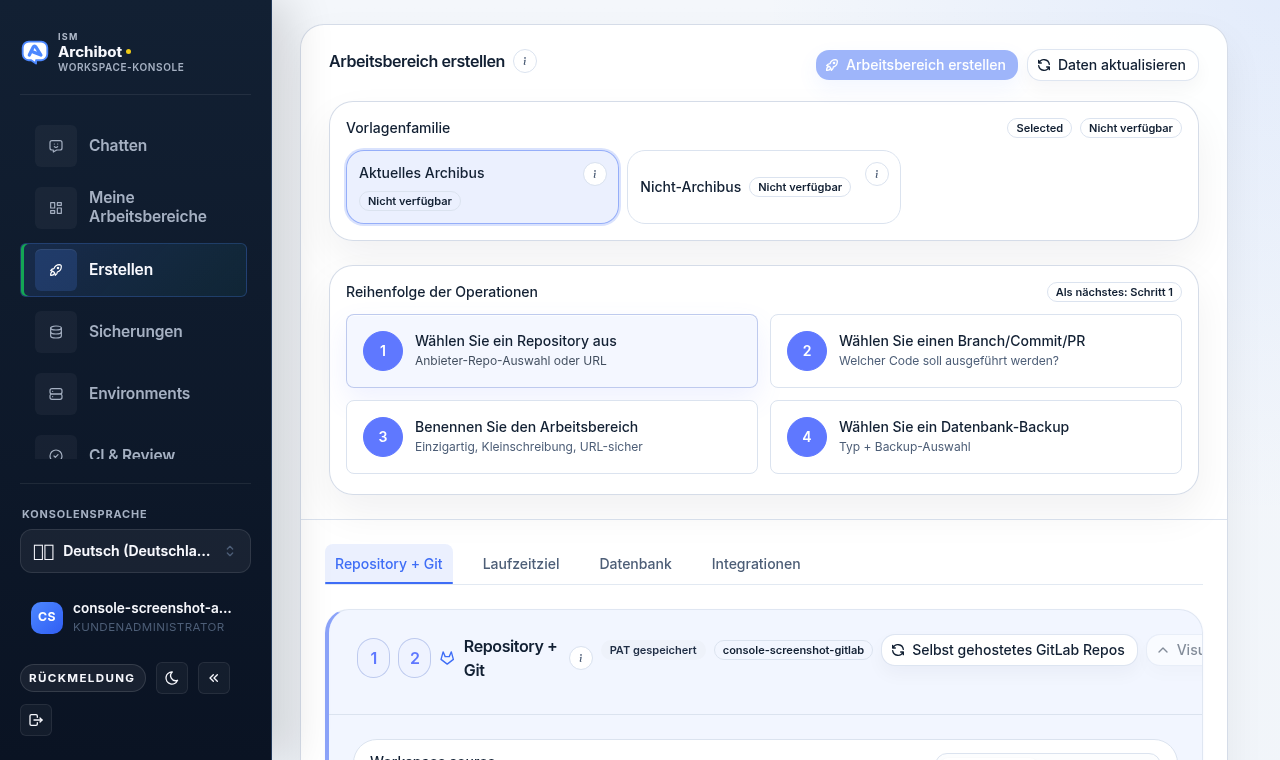Open Environments section

pyautogui.click(x=134, y=394)
